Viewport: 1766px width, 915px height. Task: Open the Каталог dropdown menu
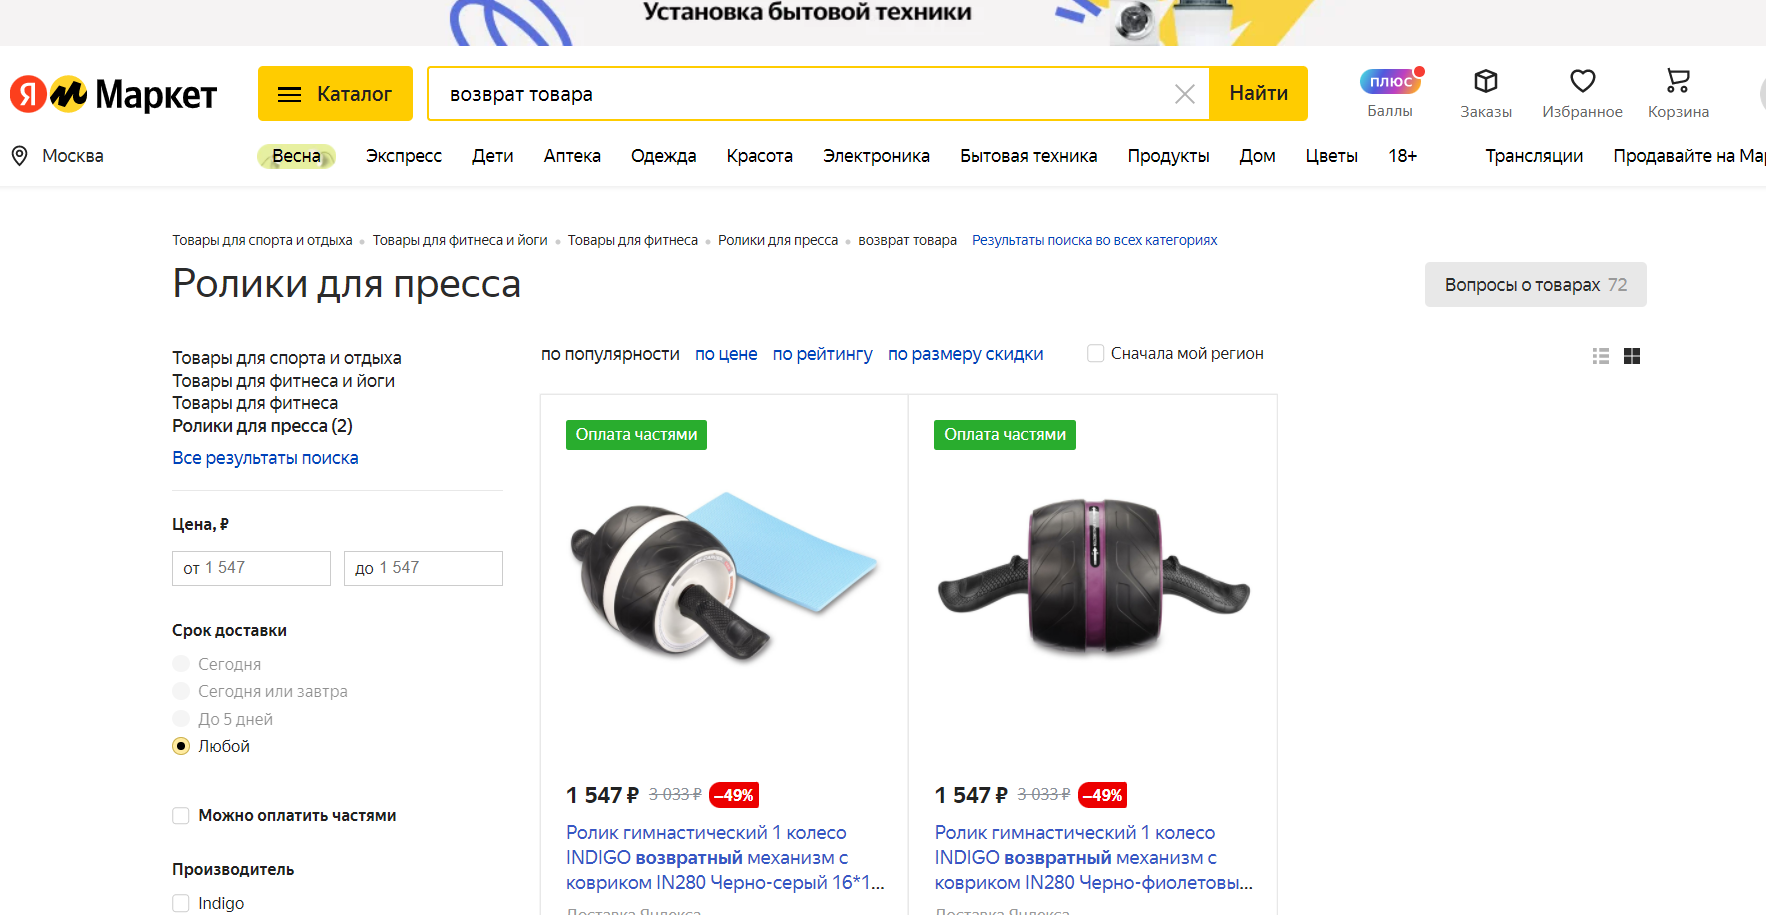pos(335,94)
